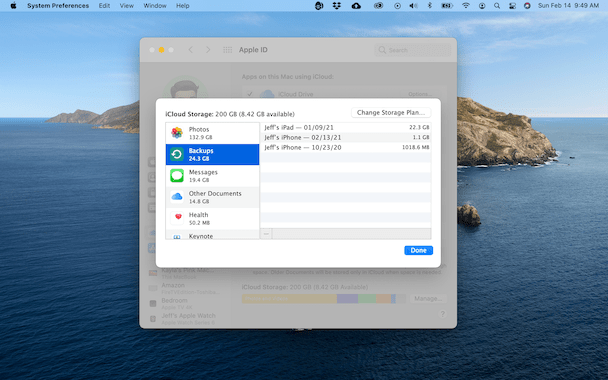Click the purple segment of storage bar
Viewport: 608px width, 380px height.
(x=347, y=299)
